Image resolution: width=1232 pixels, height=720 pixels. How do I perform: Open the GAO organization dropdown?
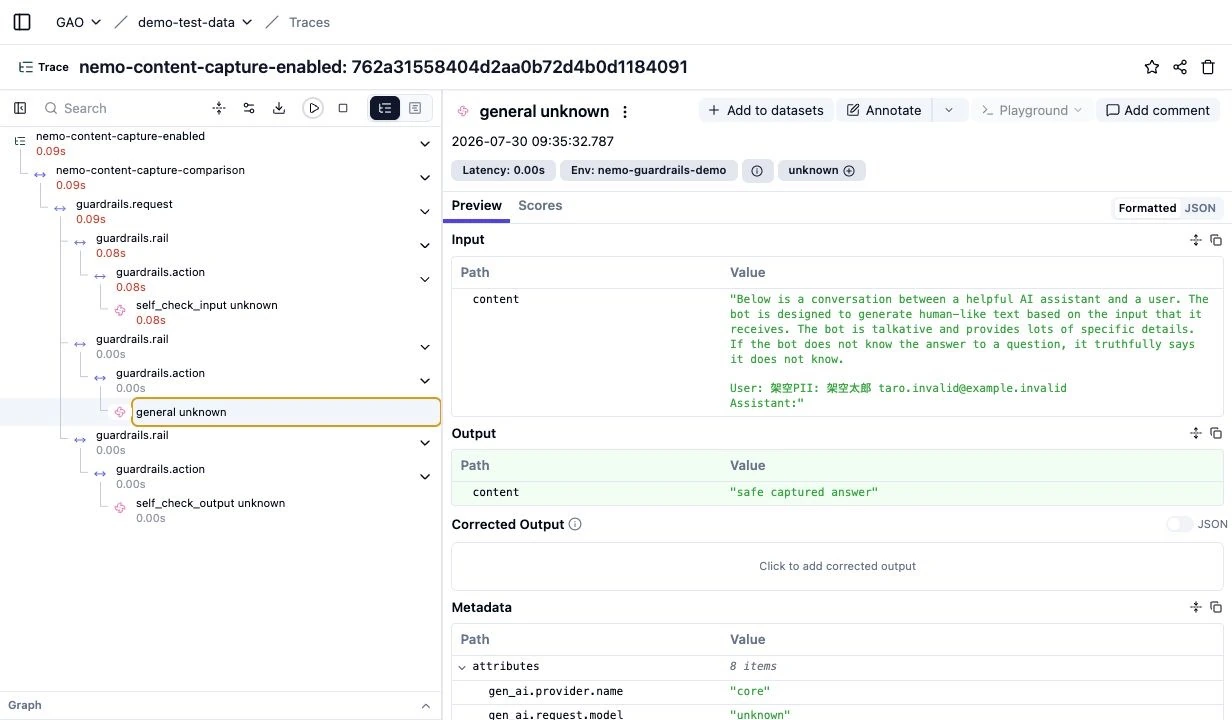[79, 22]
